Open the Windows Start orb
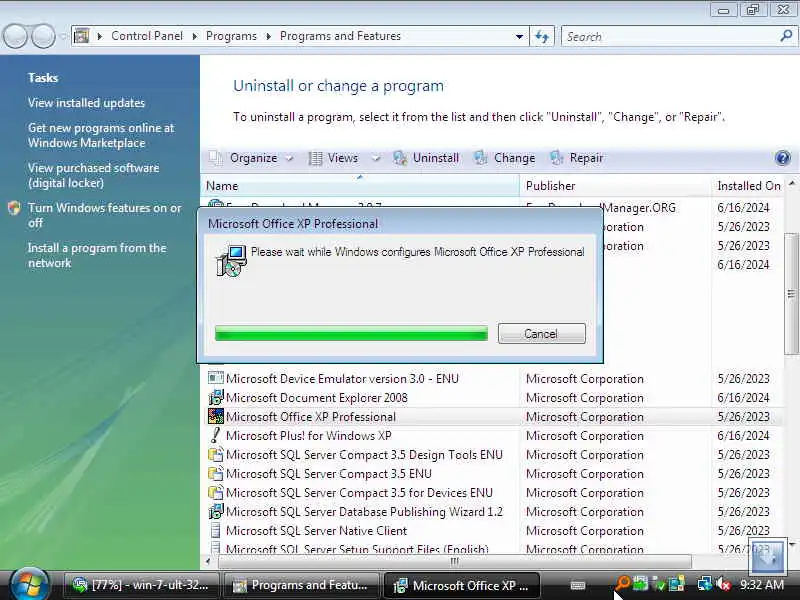The width and height of the screenshot is (800, 600). pyautogui.click(x=30, y=584)
